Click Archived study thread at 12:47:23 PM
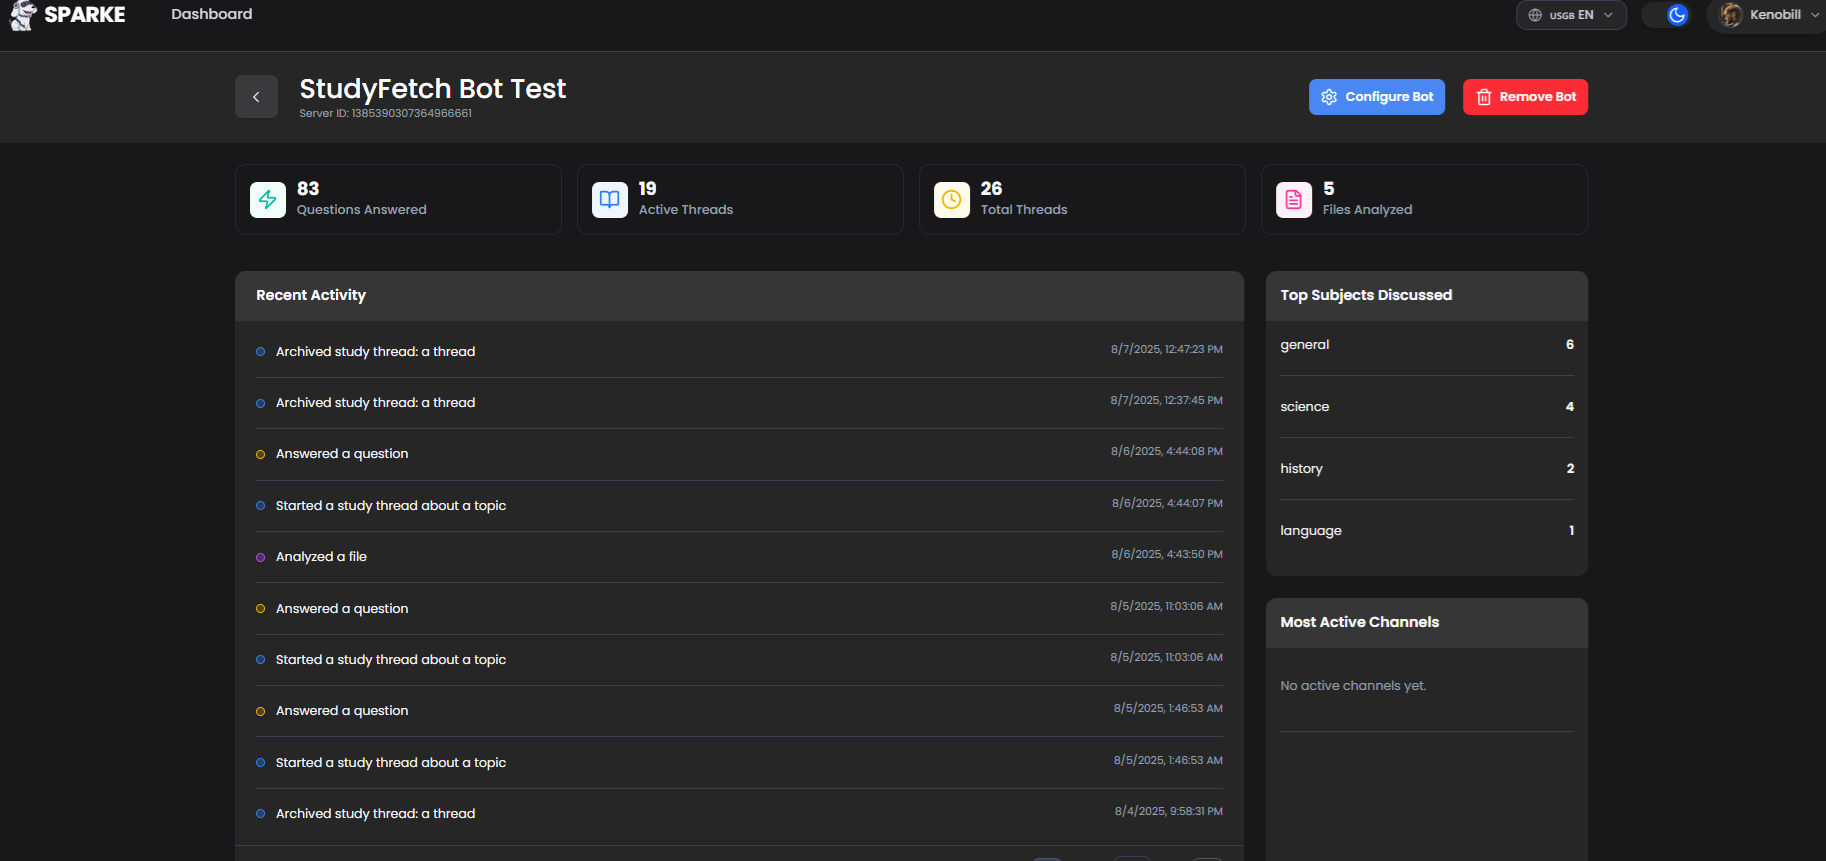 click(x=739, y=352)
